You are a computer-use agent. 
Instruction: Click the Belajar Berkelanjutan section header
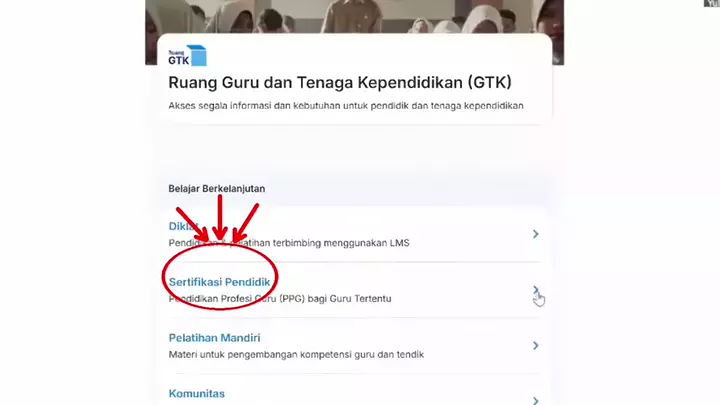217,189
